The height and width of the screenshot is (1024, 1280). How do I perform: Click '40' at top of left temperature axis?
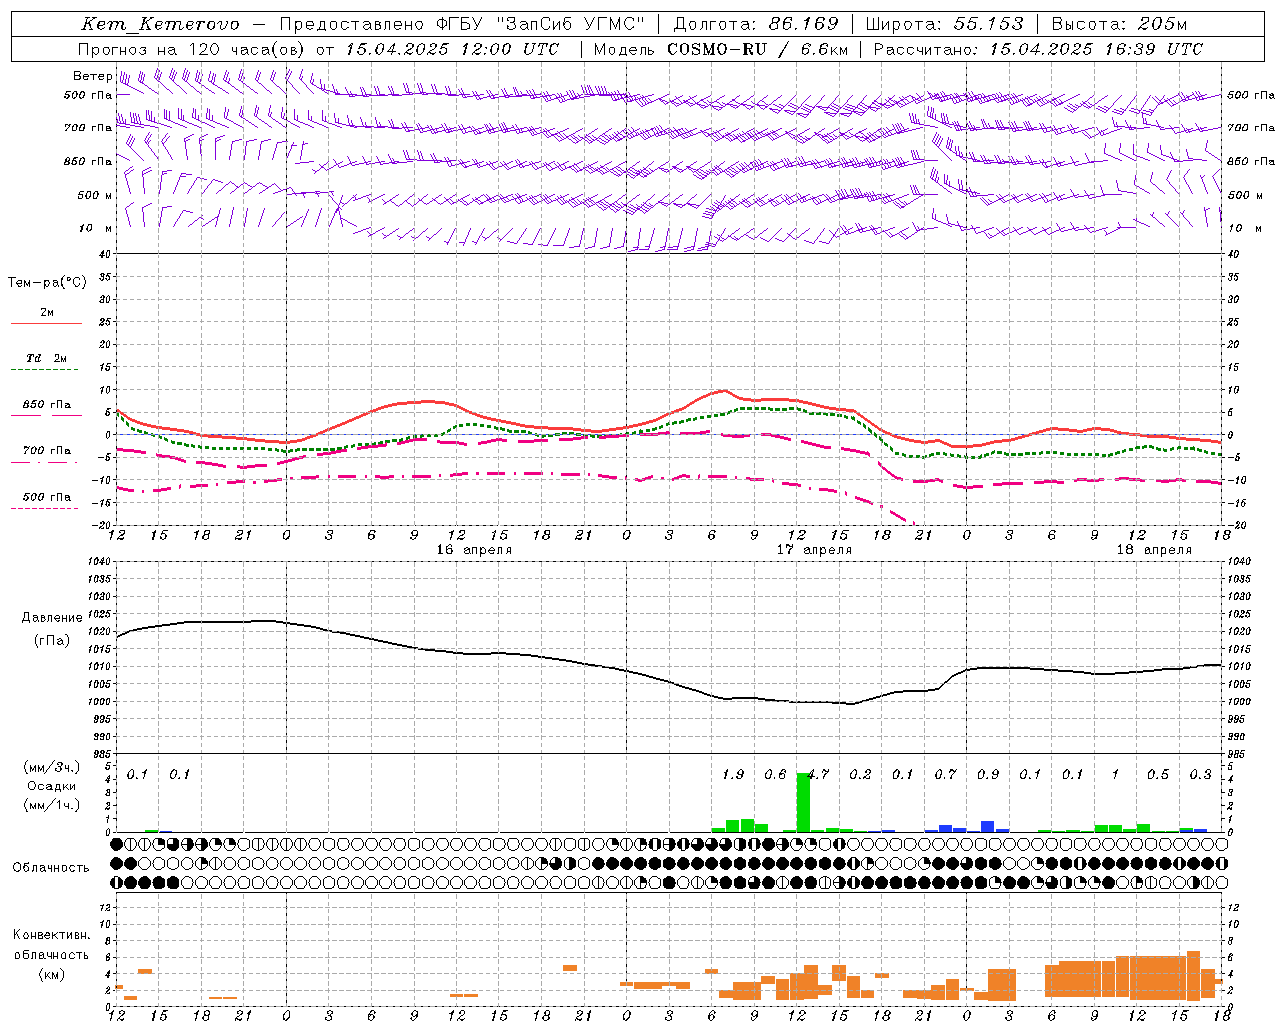click(105, 254)
